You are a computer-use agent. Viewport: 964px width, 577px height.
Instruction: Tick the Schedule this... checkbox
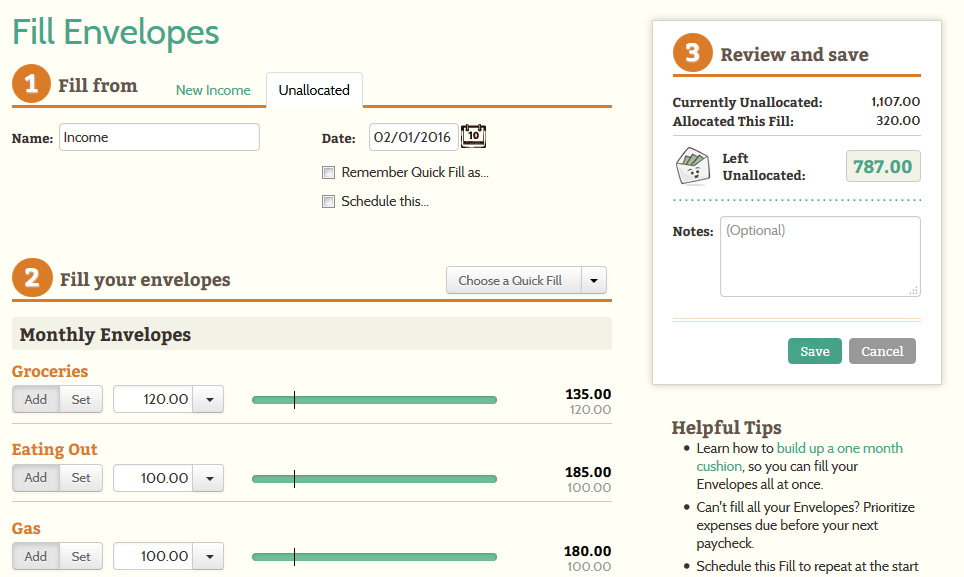click(x=328, y=202)
